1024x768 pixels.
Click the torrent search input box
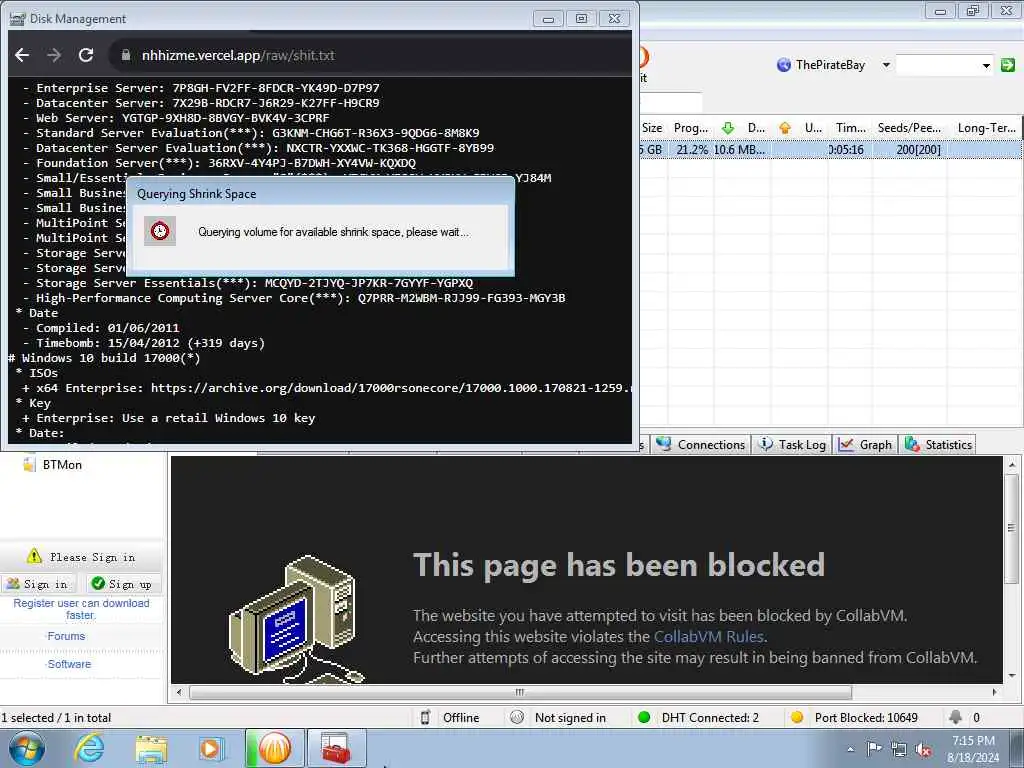[937, 65]
